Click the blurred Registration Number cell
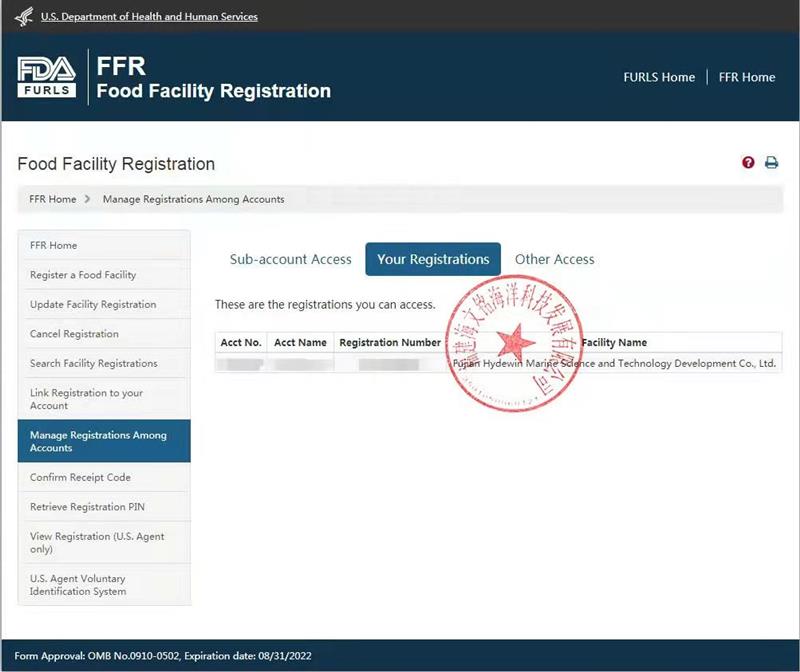This screenshot has height=672, width=800. [x=389, y=364]
